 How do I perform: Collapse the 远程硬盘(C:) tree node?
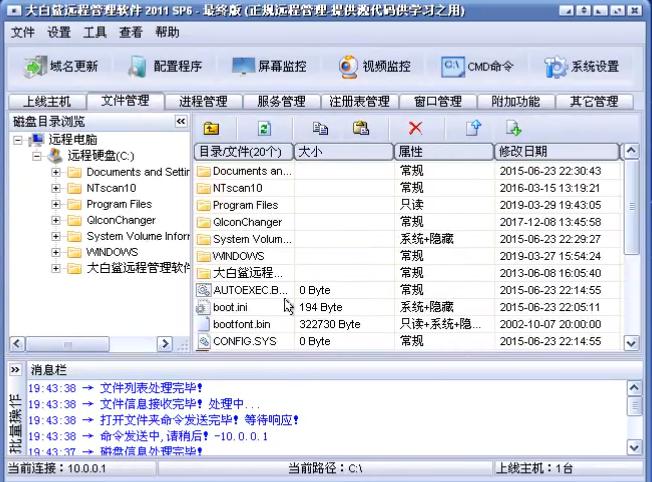pos(37,156)
